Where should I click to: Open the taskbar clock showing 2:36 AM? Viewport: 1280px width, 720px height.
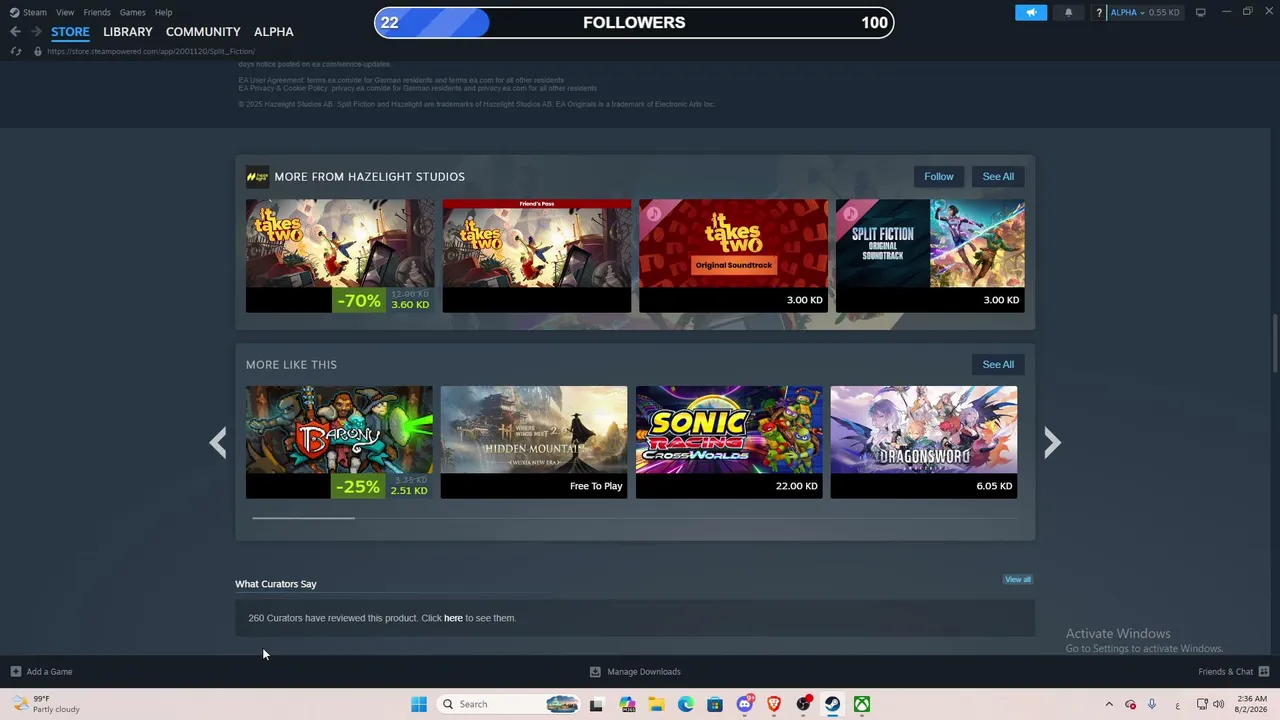point(1252,704)
